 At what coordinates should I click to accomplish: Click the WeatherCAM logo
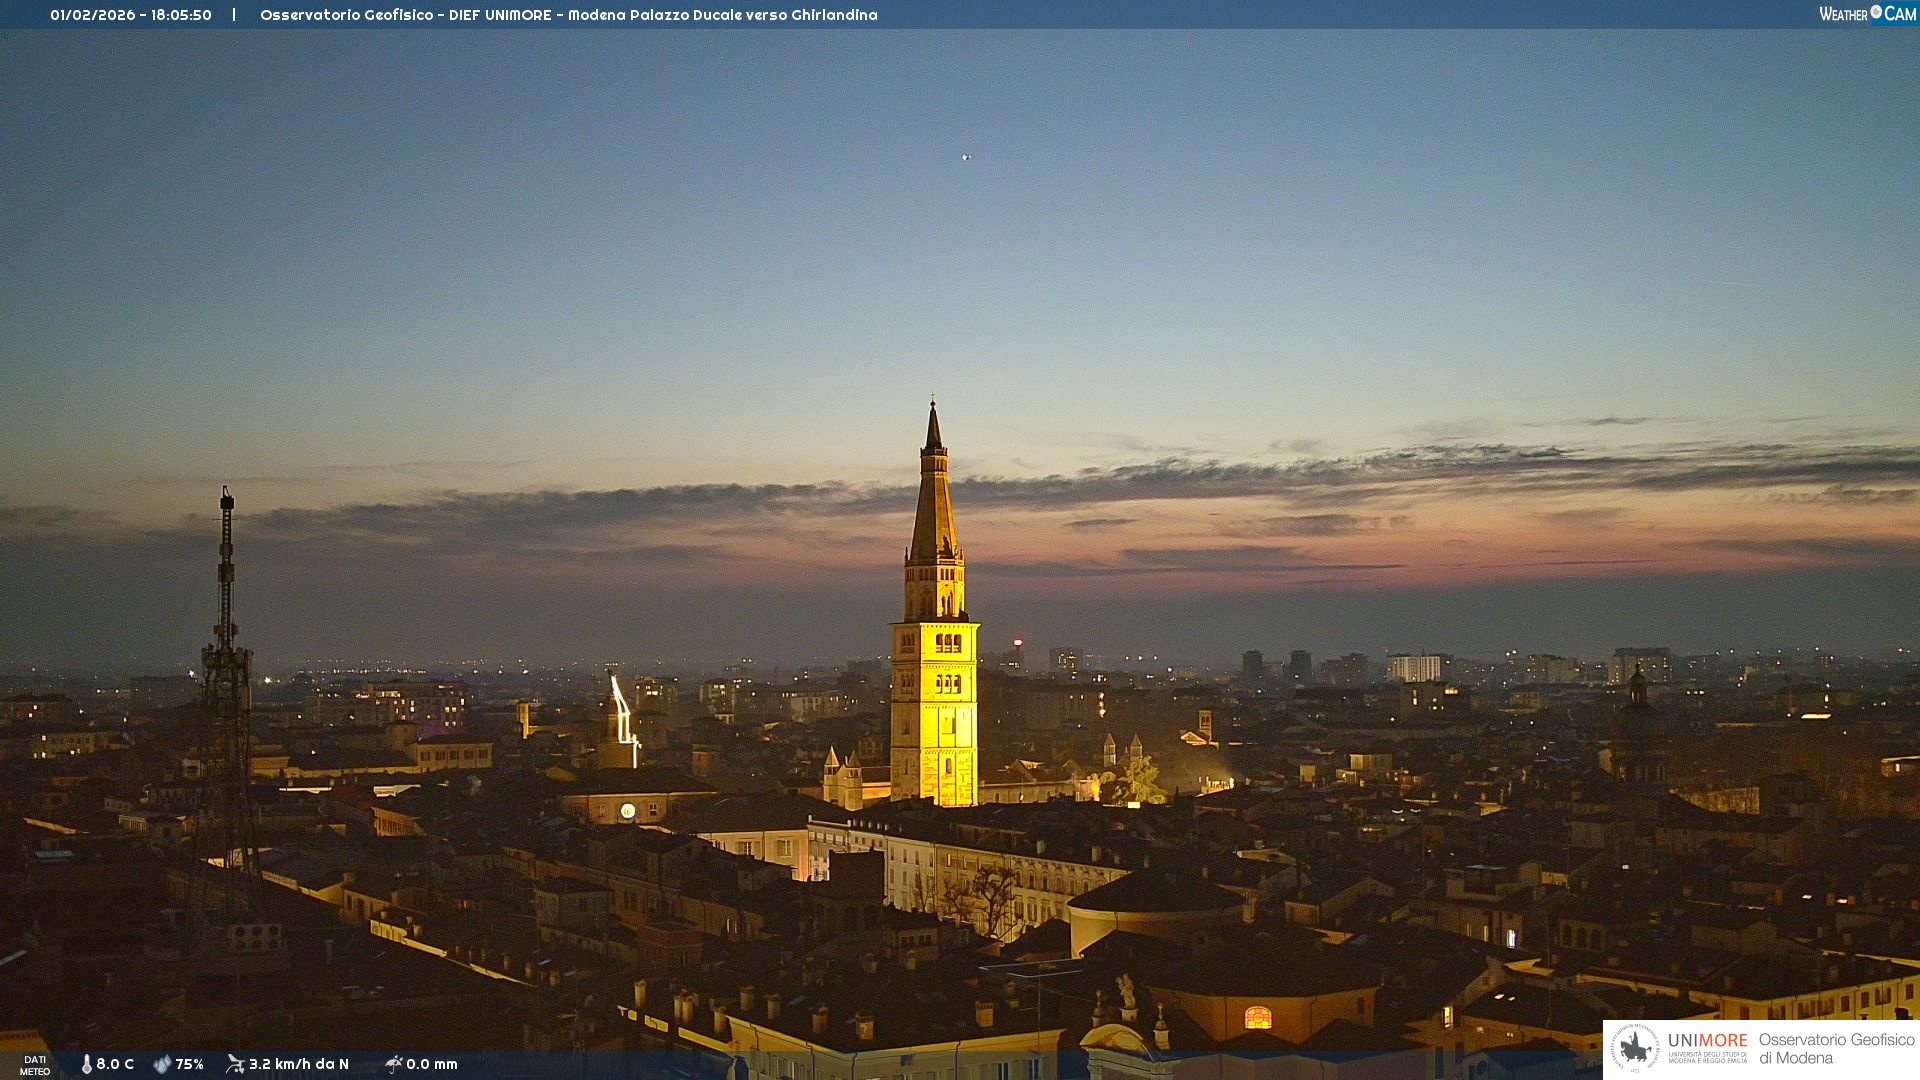pyautogui.click(x=1867, y=14)
